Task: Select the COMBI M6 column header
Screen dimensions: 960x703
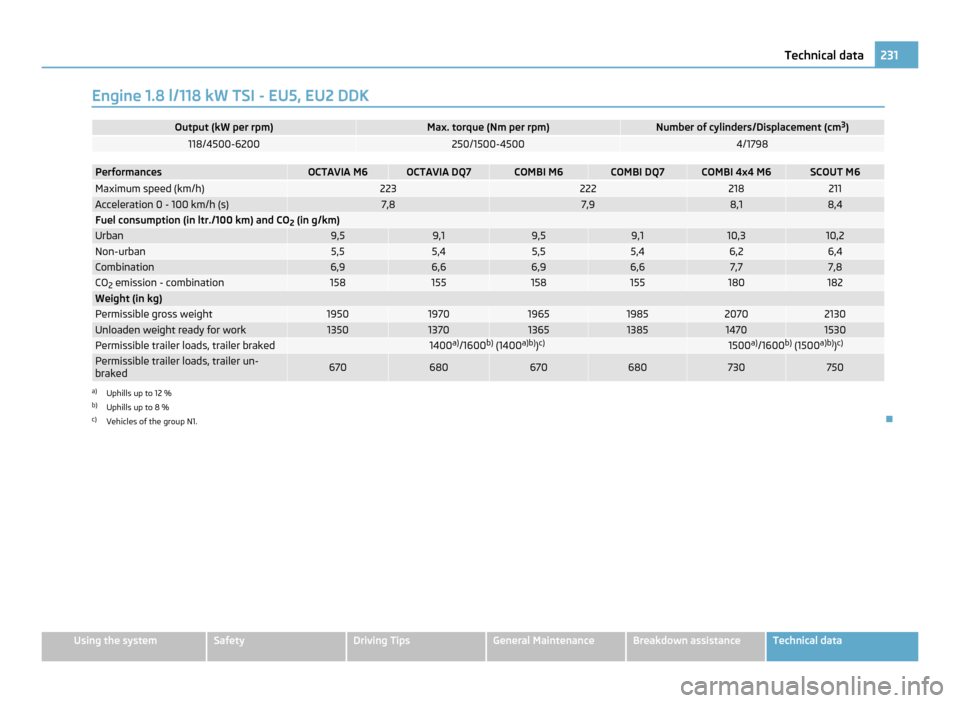Action: coord(538,172)
